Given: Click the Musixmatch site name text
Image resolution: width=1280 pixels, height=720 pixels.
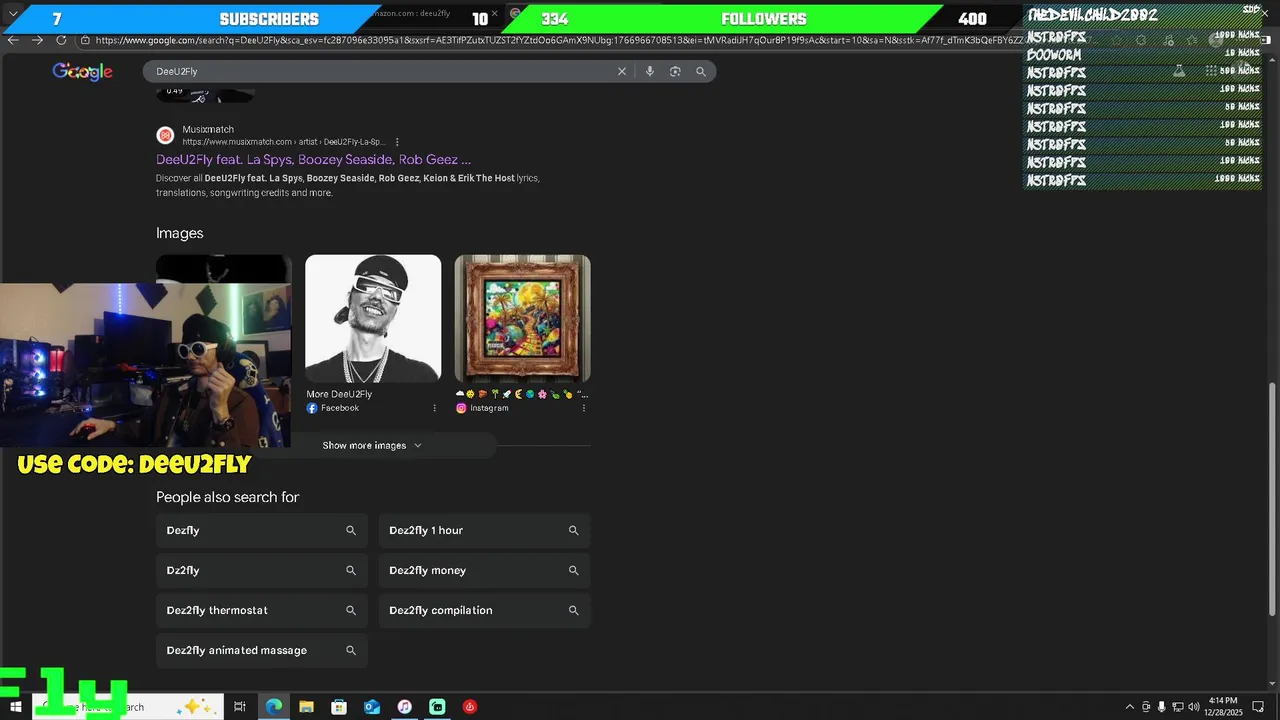Looking at the screenshot, I should [208, 129].
